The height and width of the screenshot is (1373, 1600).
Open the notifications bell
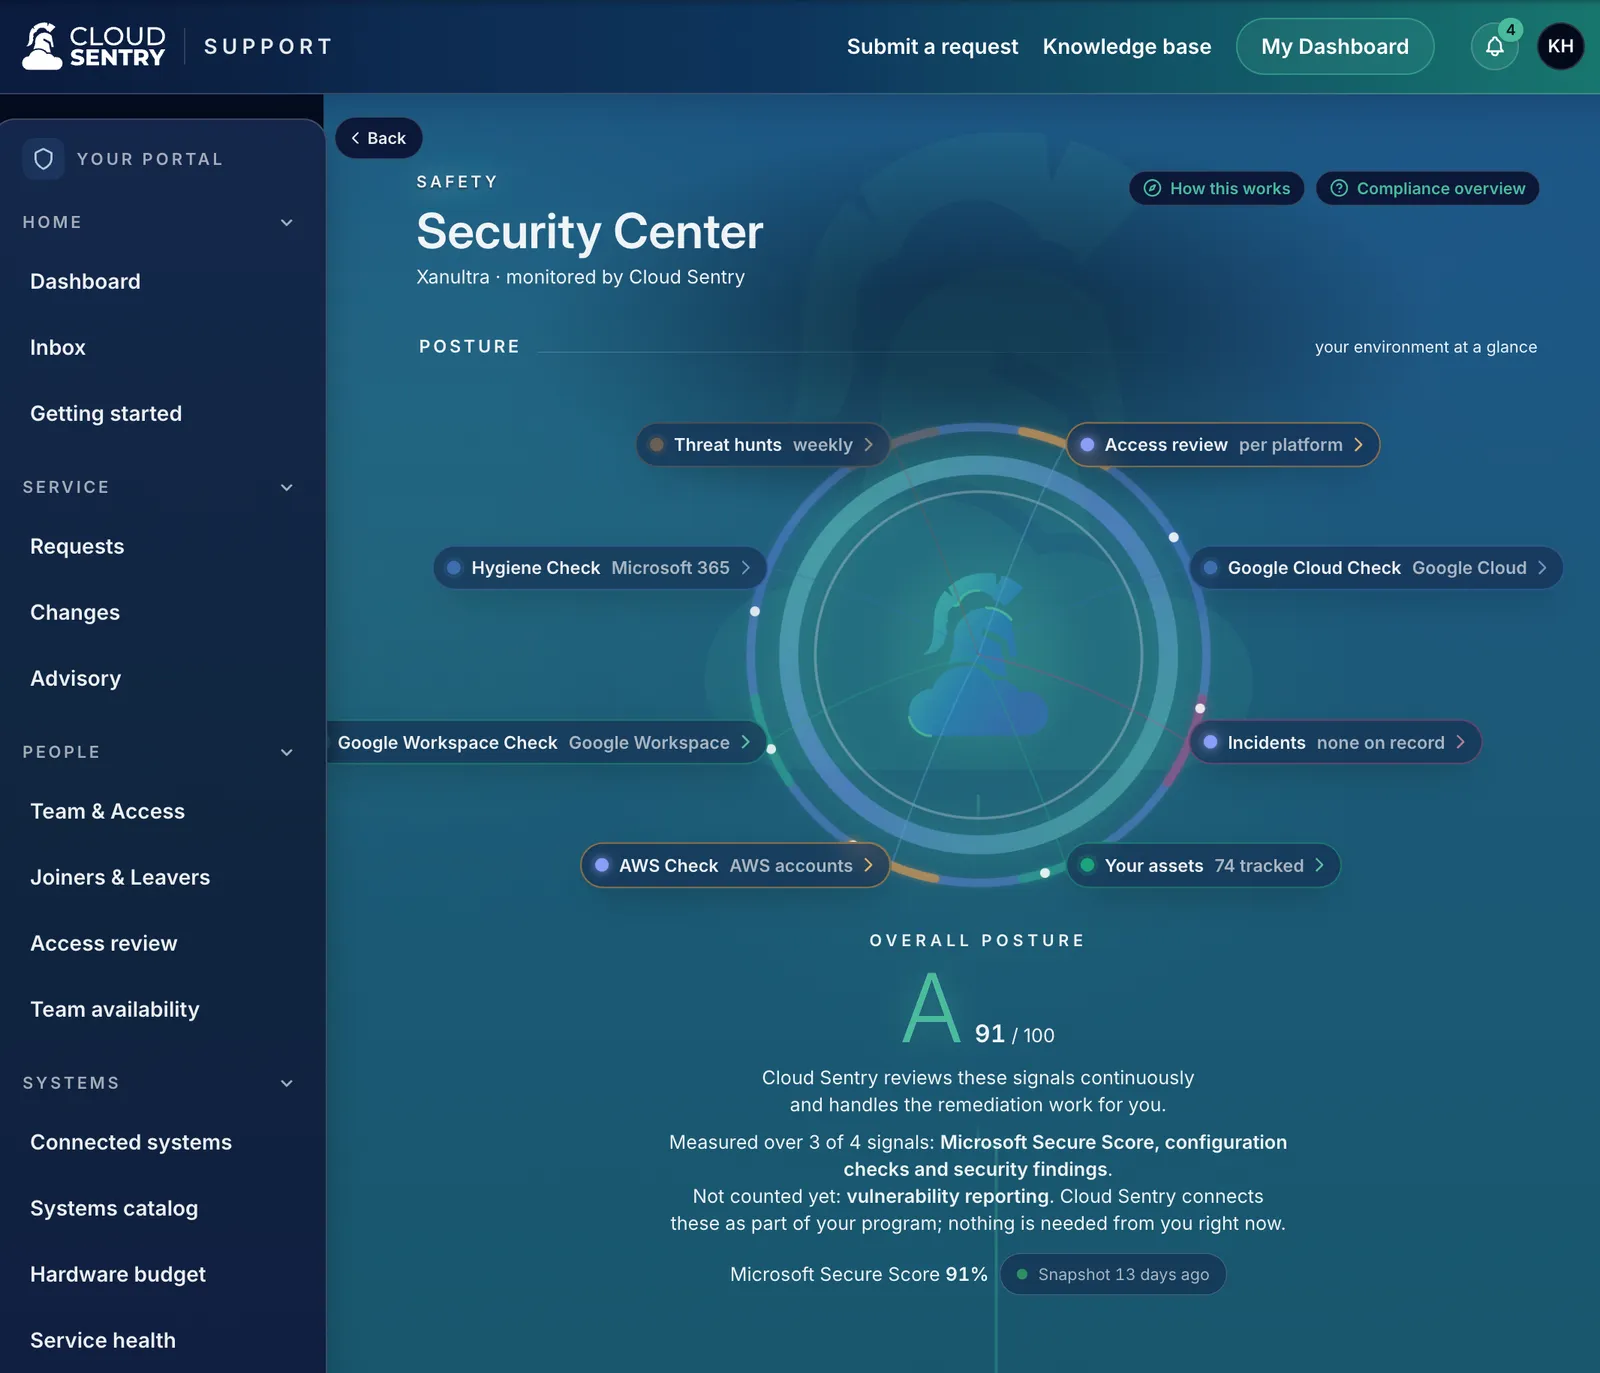pyautogui.click(x=1494, y=46)
